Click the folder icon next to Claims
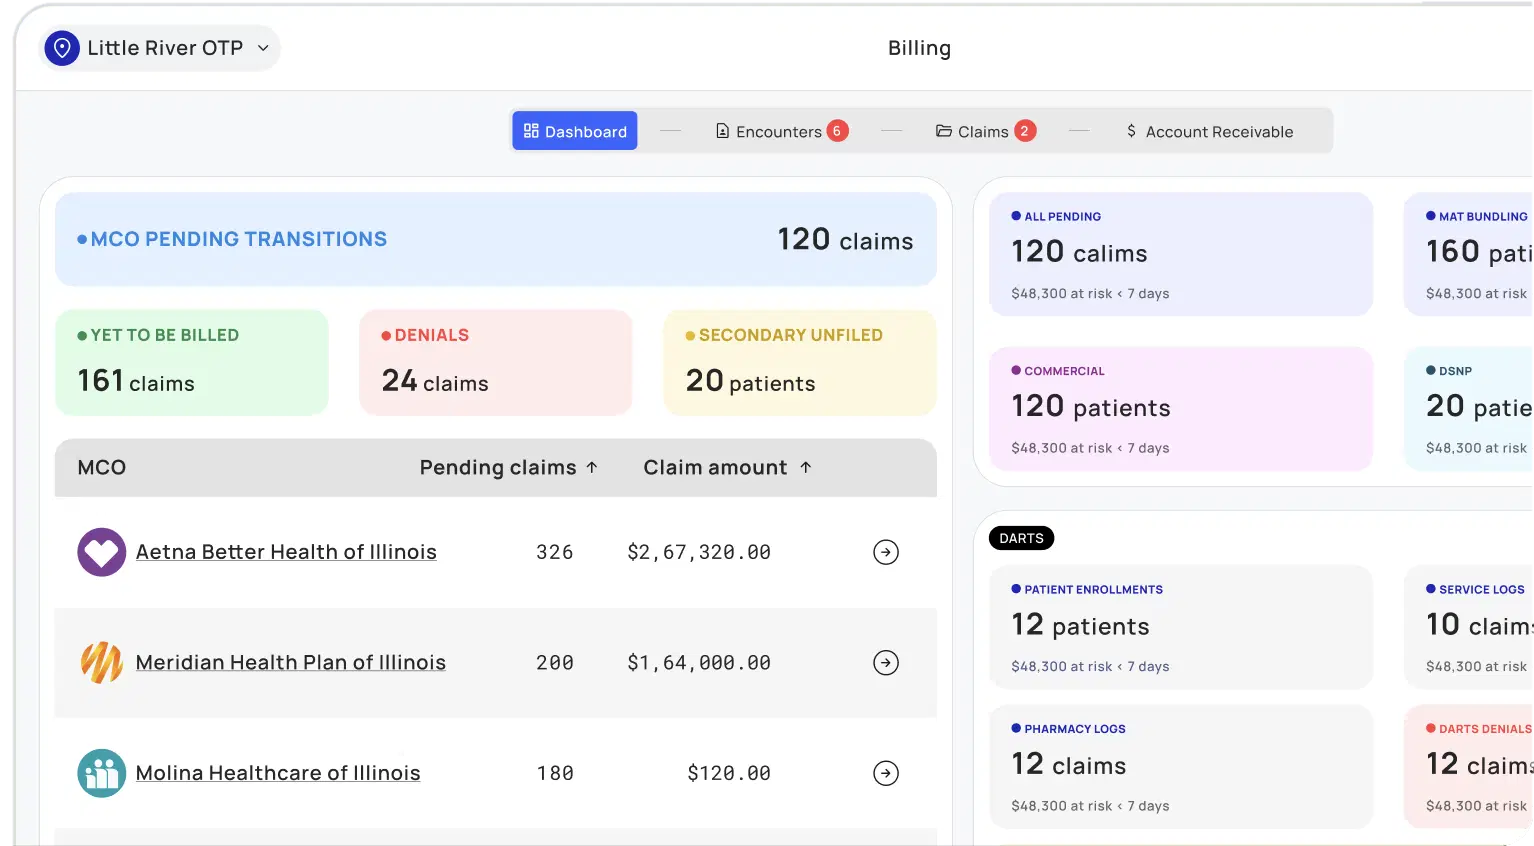The height and width of the screenshot is (846, 1534). tap(944, 131)
